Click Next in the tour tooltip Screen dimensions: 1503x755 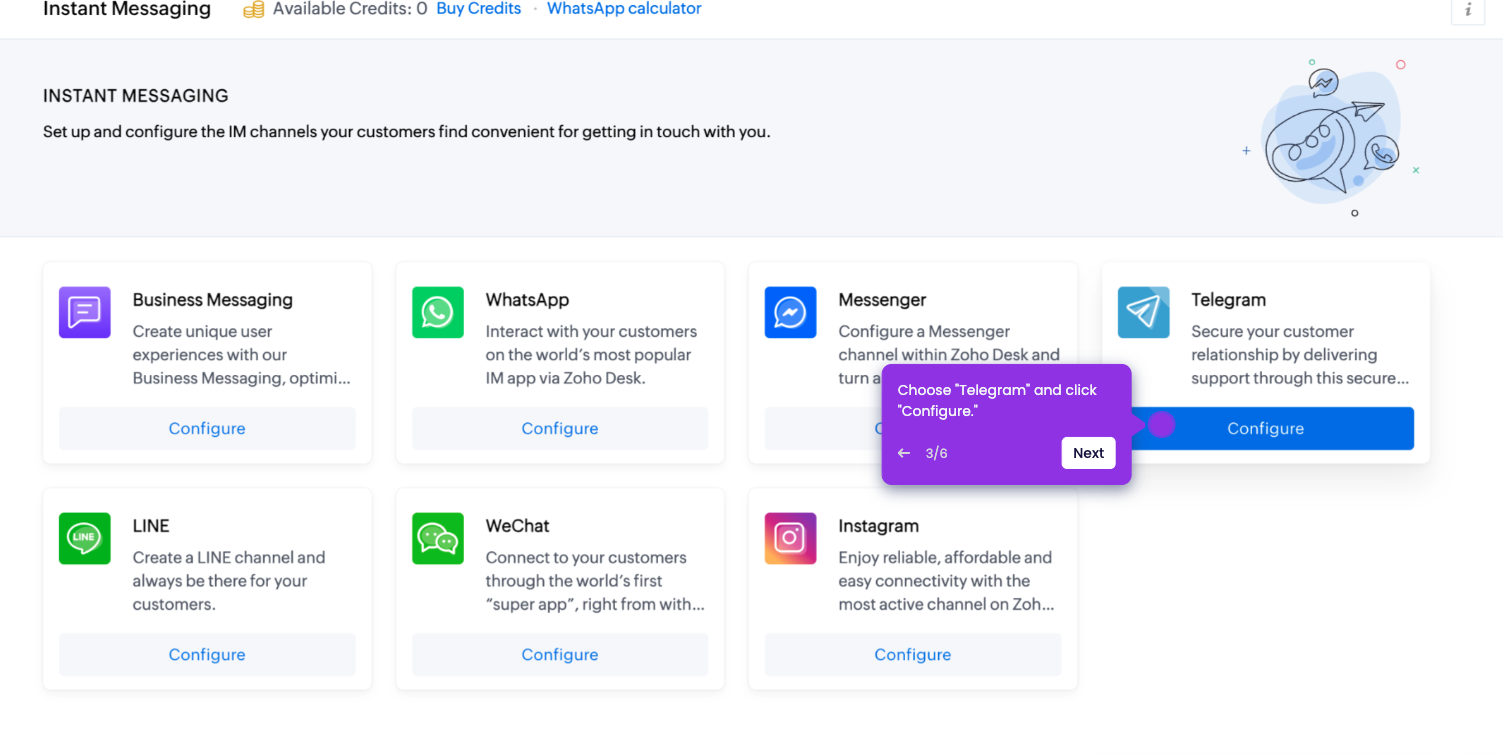(x=1088, y=453)
